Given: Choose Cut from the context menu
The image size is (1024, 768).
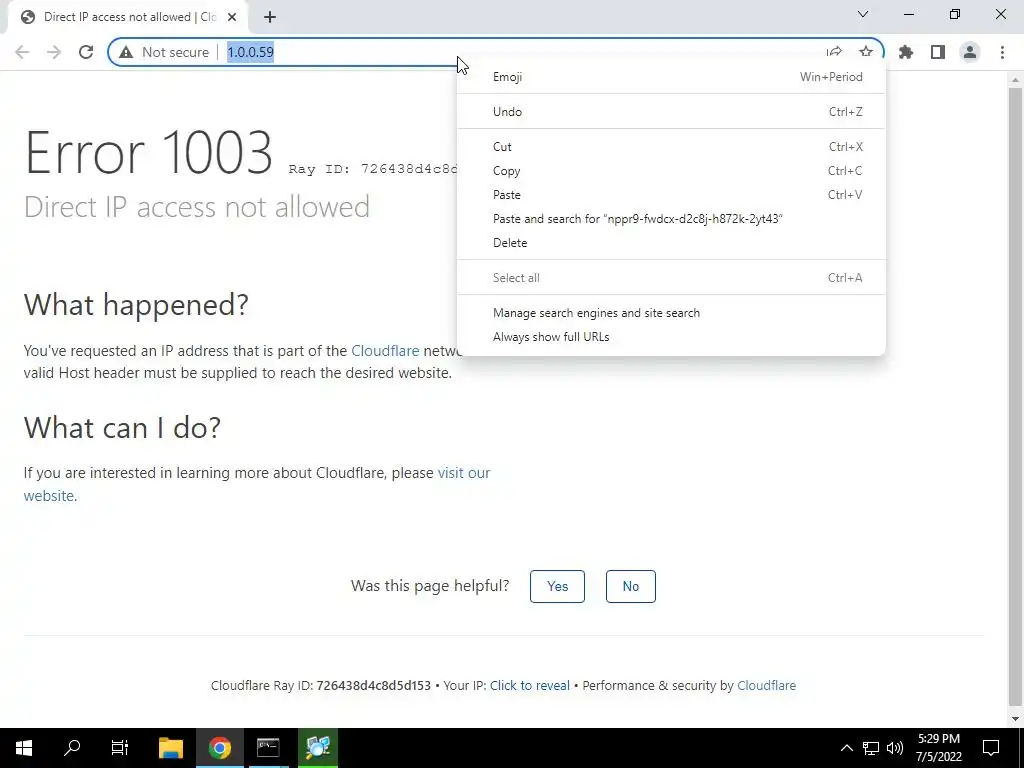Looking at the screenshot, I should coord(671,147).
